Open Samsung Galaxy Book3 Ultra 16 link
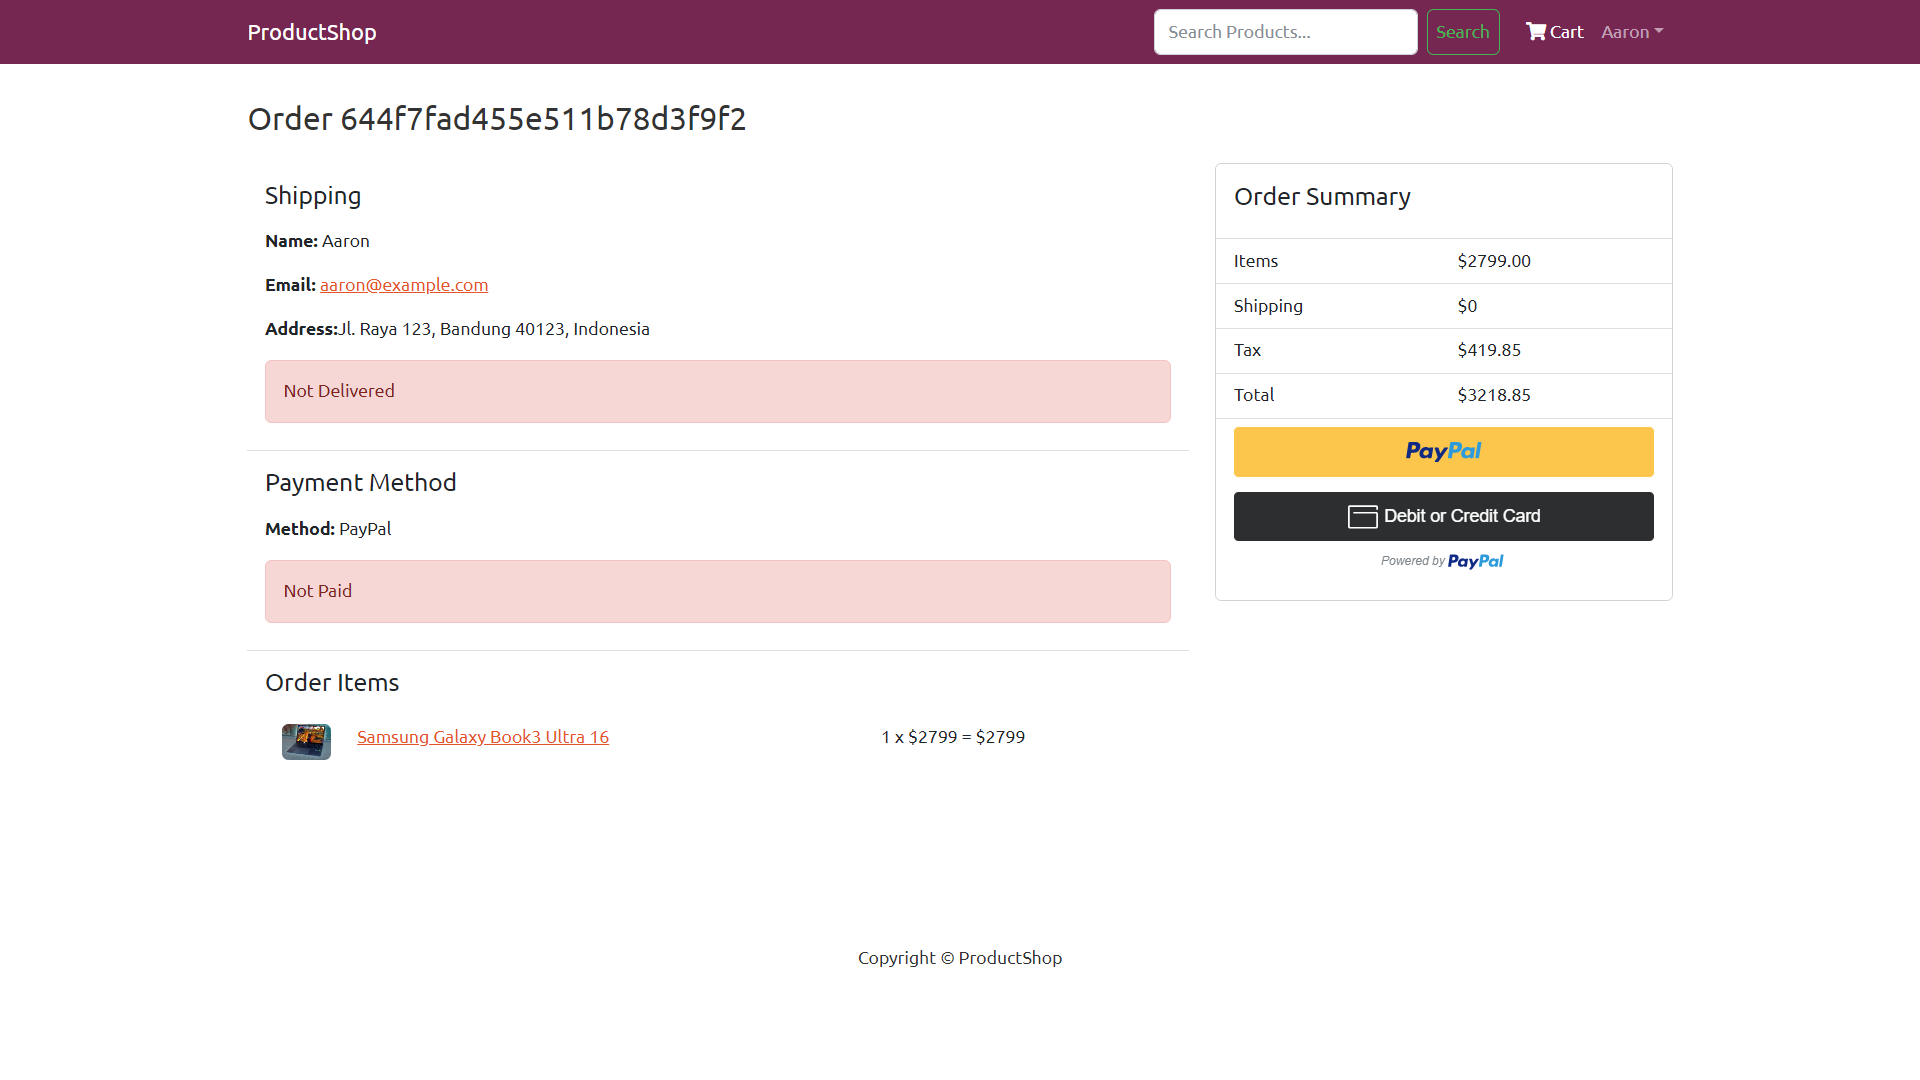 [x=483, y=737]
